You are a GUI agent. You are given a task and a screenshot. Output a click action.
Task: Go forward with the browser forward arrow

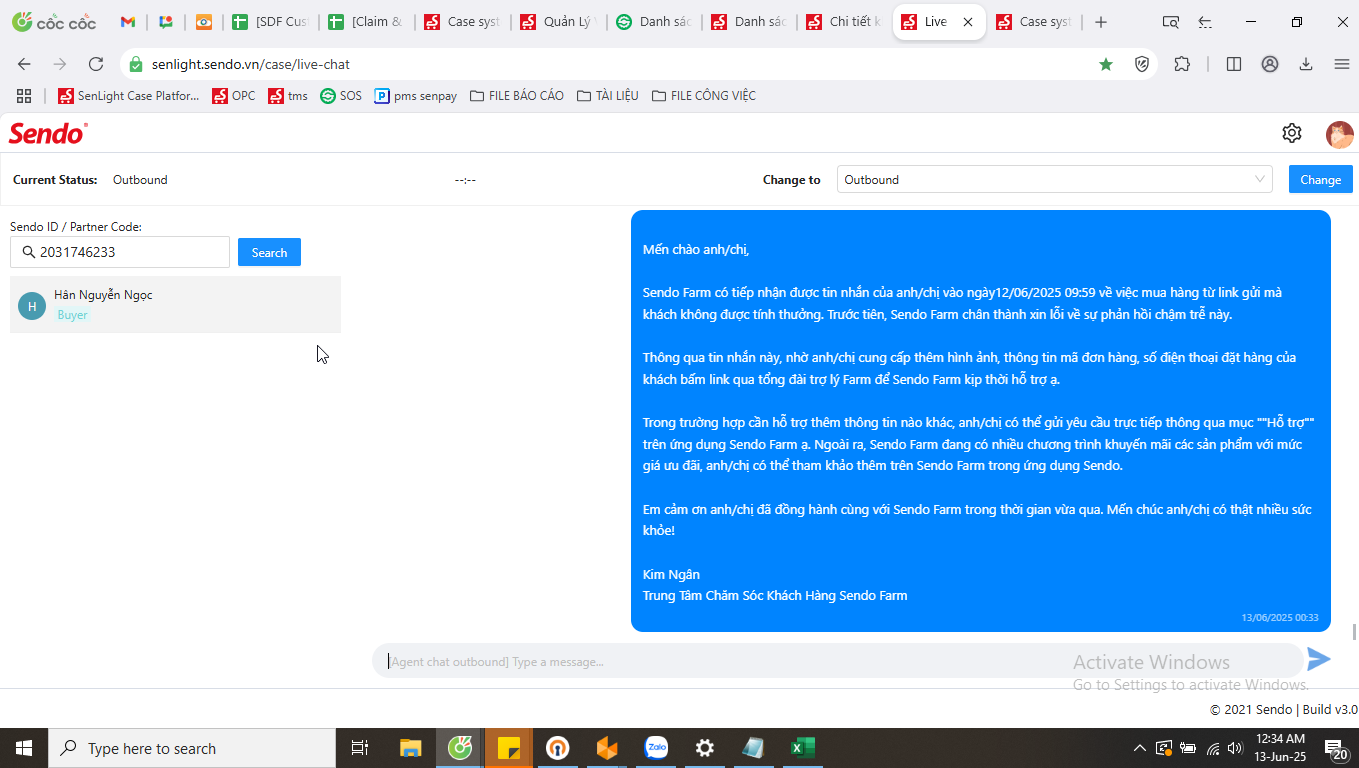pos(60,64)
